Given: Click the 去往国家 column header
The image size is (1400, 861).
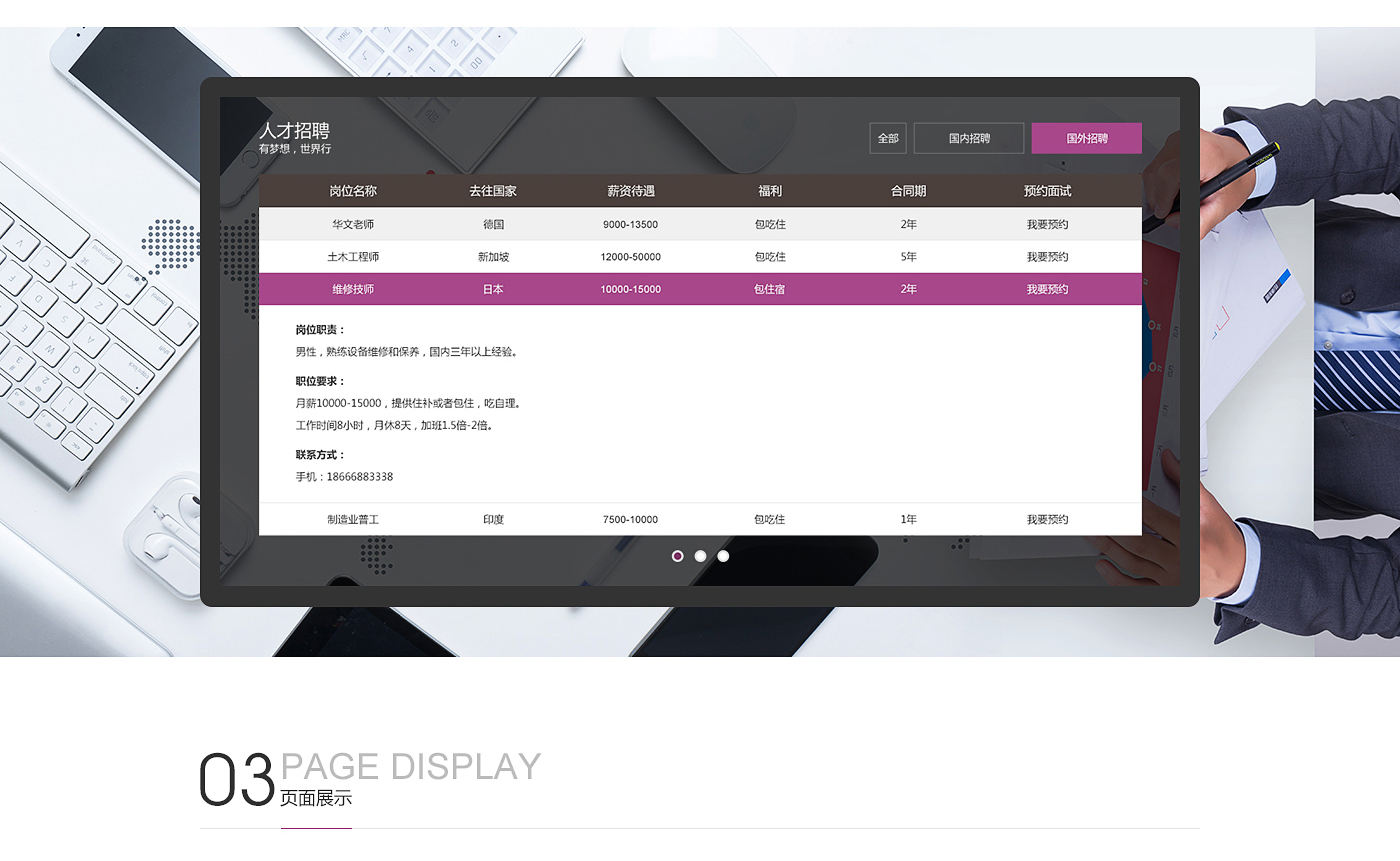Looking at the screenshot, I should pyautogui.click(x=493, y=191).
